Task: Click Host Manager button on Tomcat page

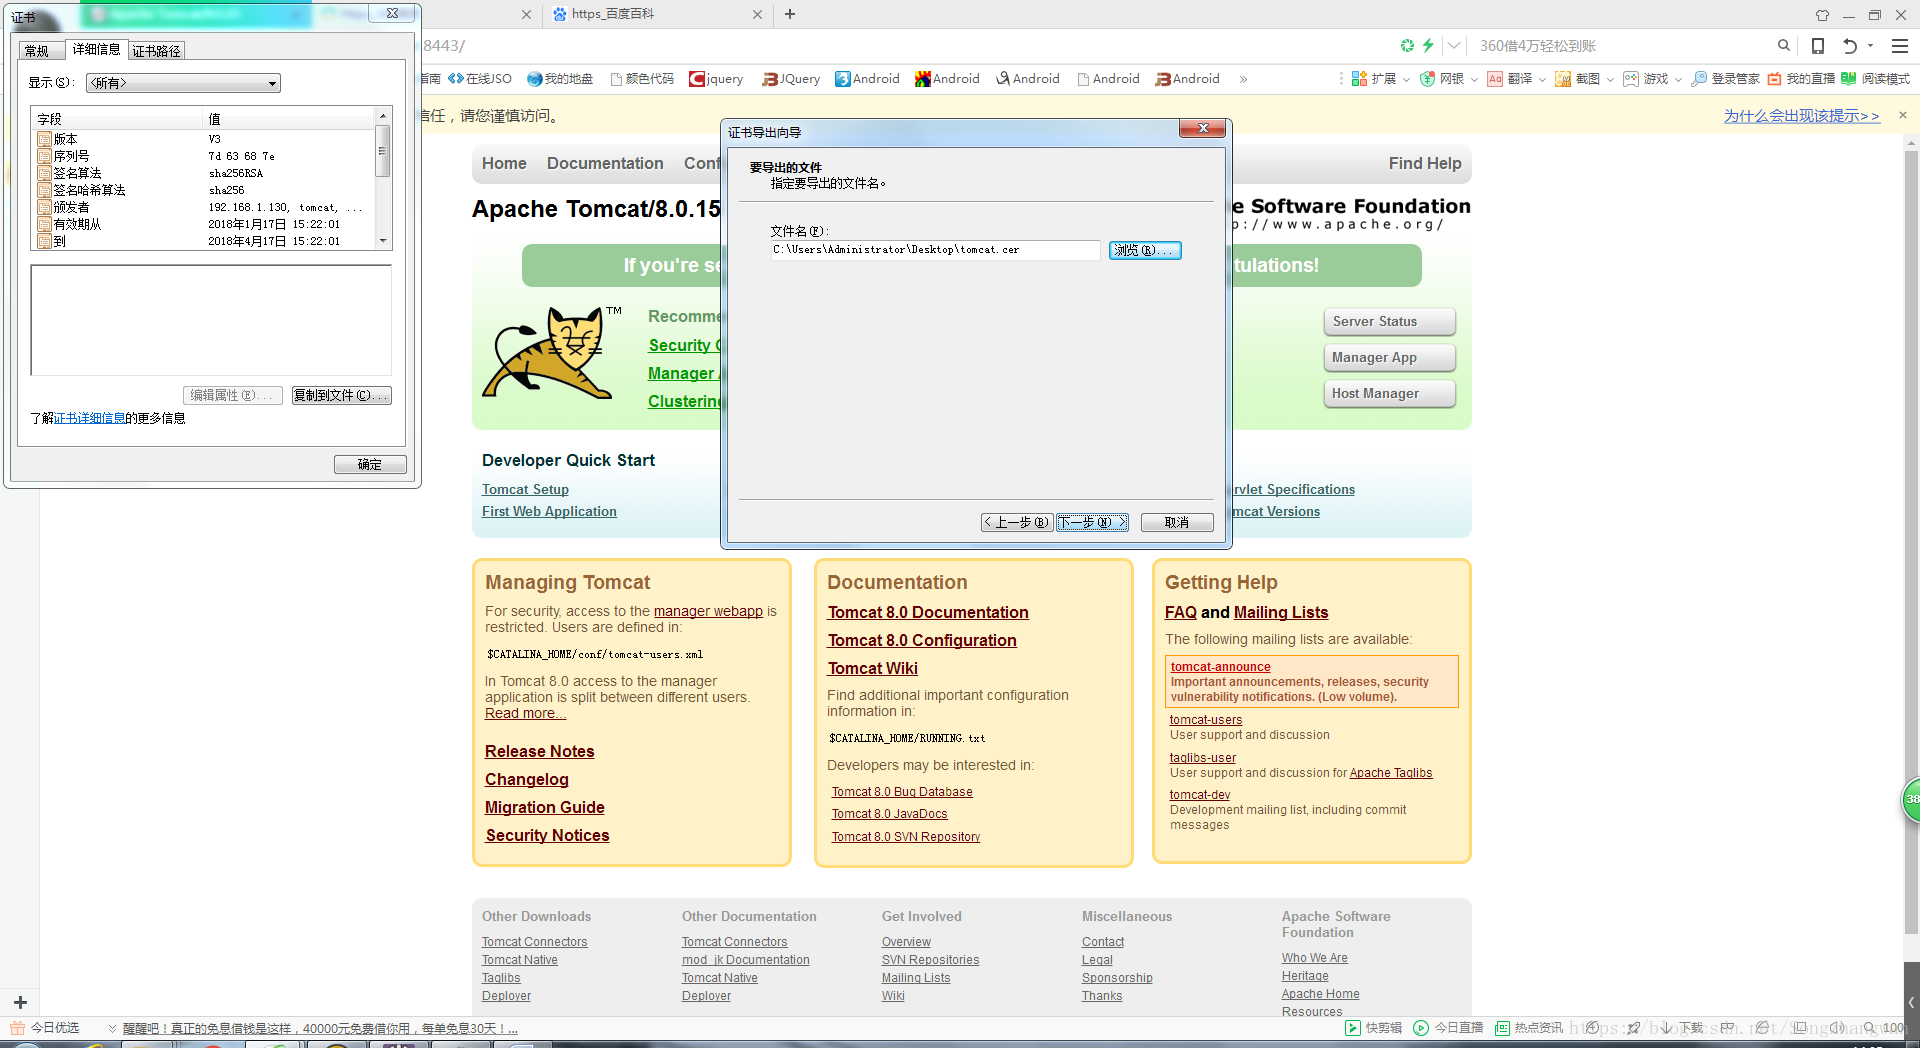Action: (x=1389, y=394)
